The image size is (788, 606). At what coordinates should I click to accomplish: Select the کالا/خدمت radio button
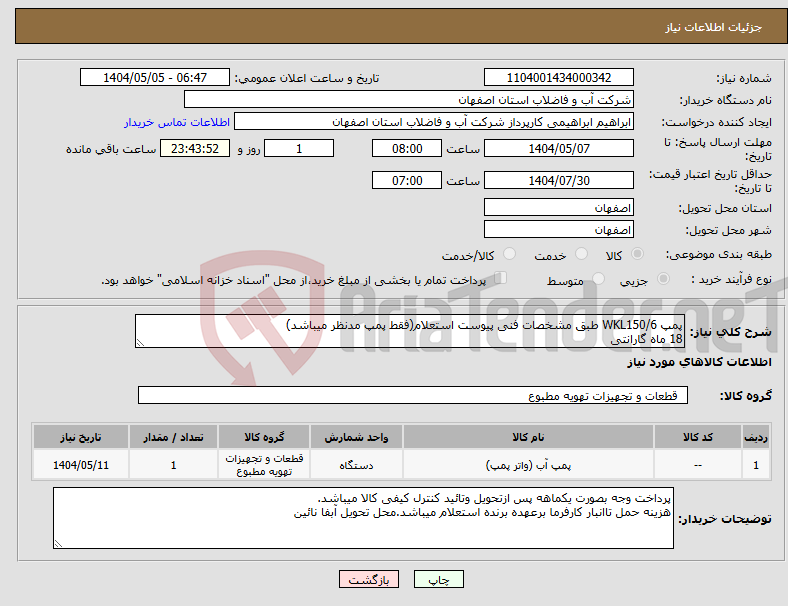click(510, 254)
